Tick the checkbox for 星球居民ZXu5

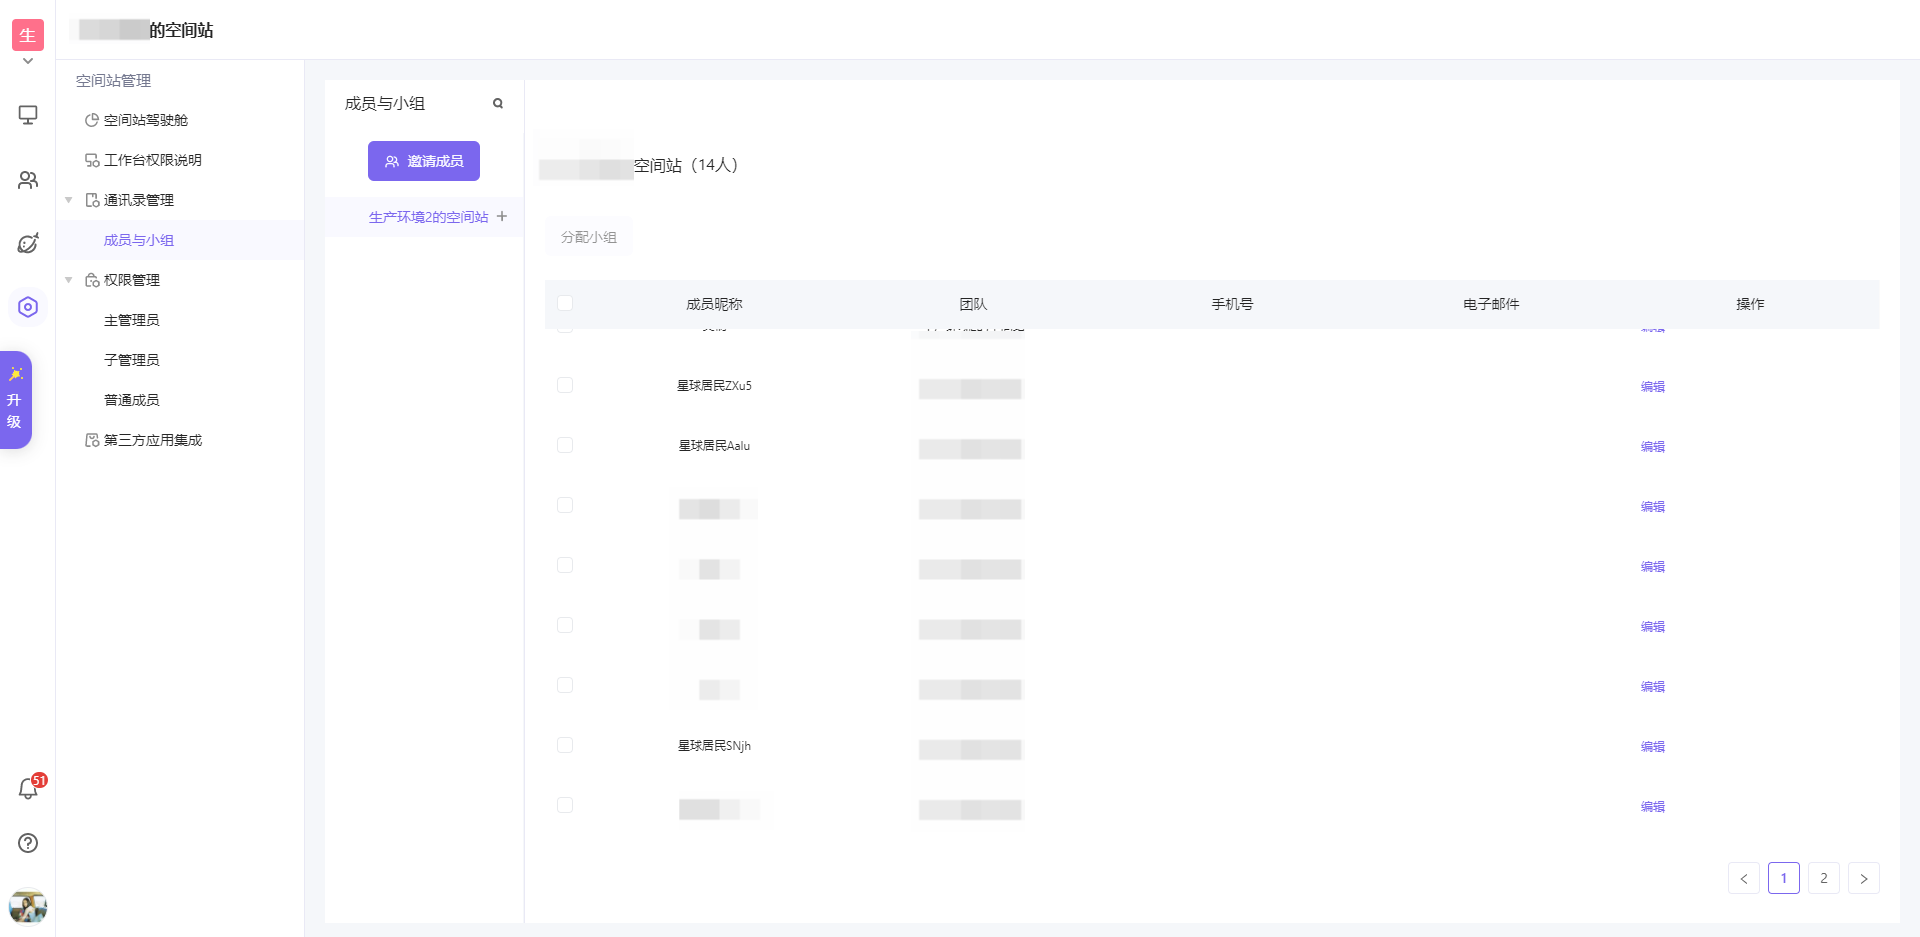coord(565,385)
